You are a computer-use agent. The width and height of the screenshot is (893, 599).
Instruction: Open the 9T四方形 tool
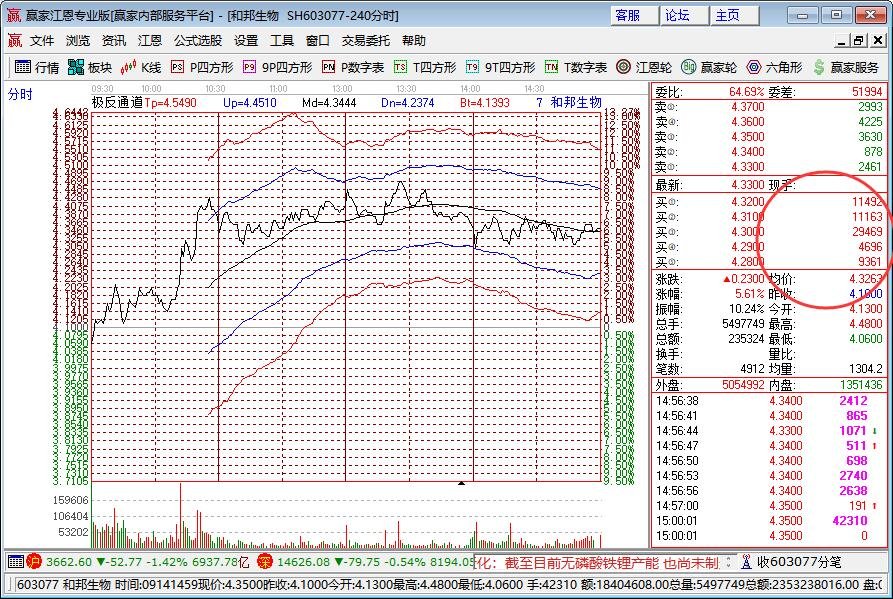click(501, 67)
